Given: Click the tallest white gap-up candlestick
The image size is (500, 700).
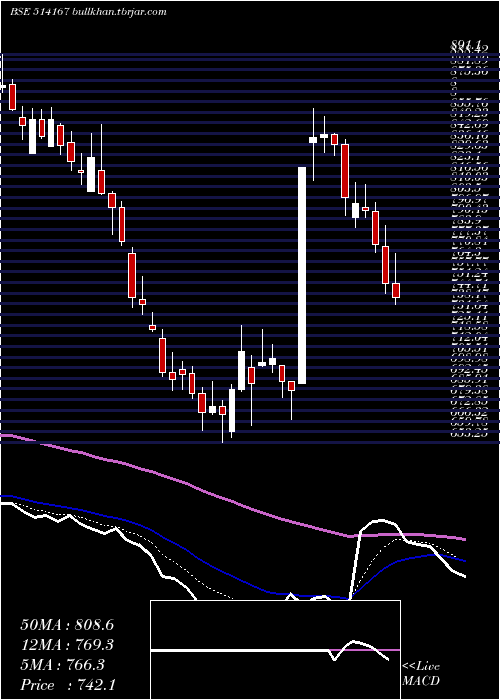Looking at the screenshot, I should click(x=302, y=275).
